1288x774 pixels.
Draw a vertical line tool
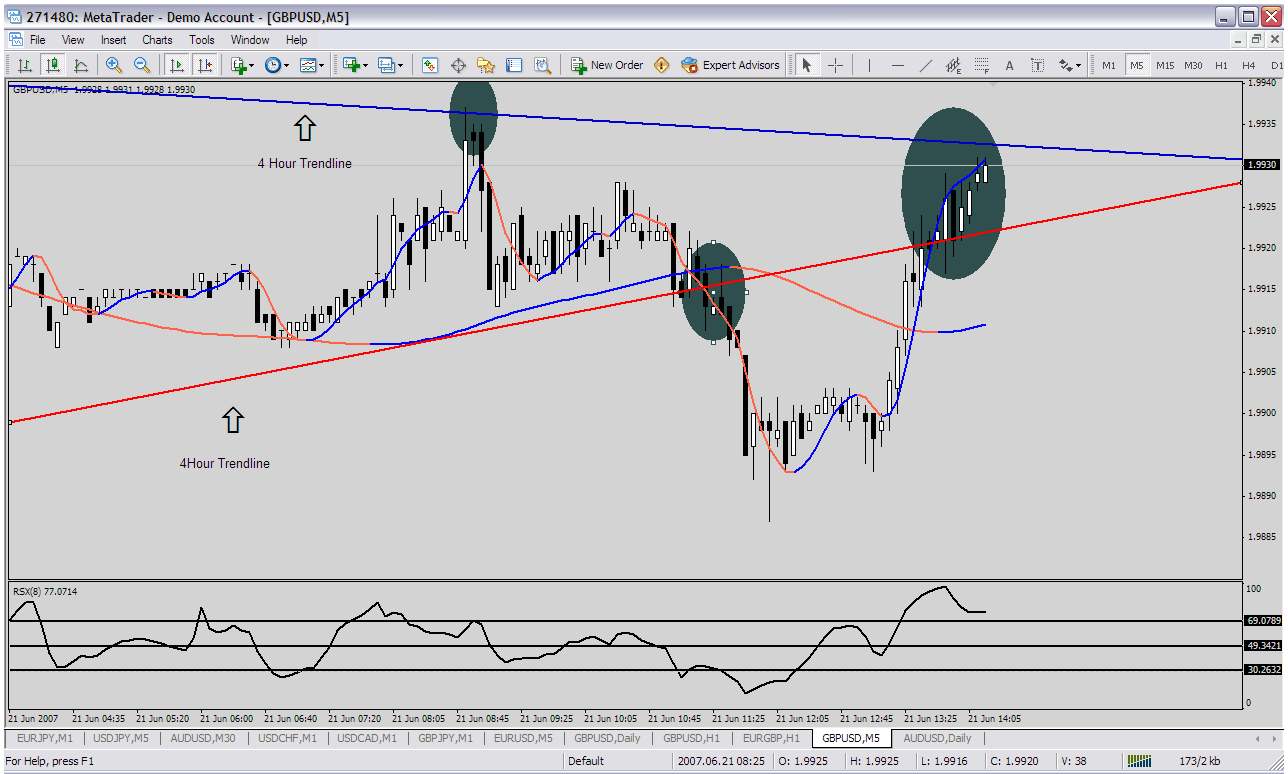tap(869, 65)
